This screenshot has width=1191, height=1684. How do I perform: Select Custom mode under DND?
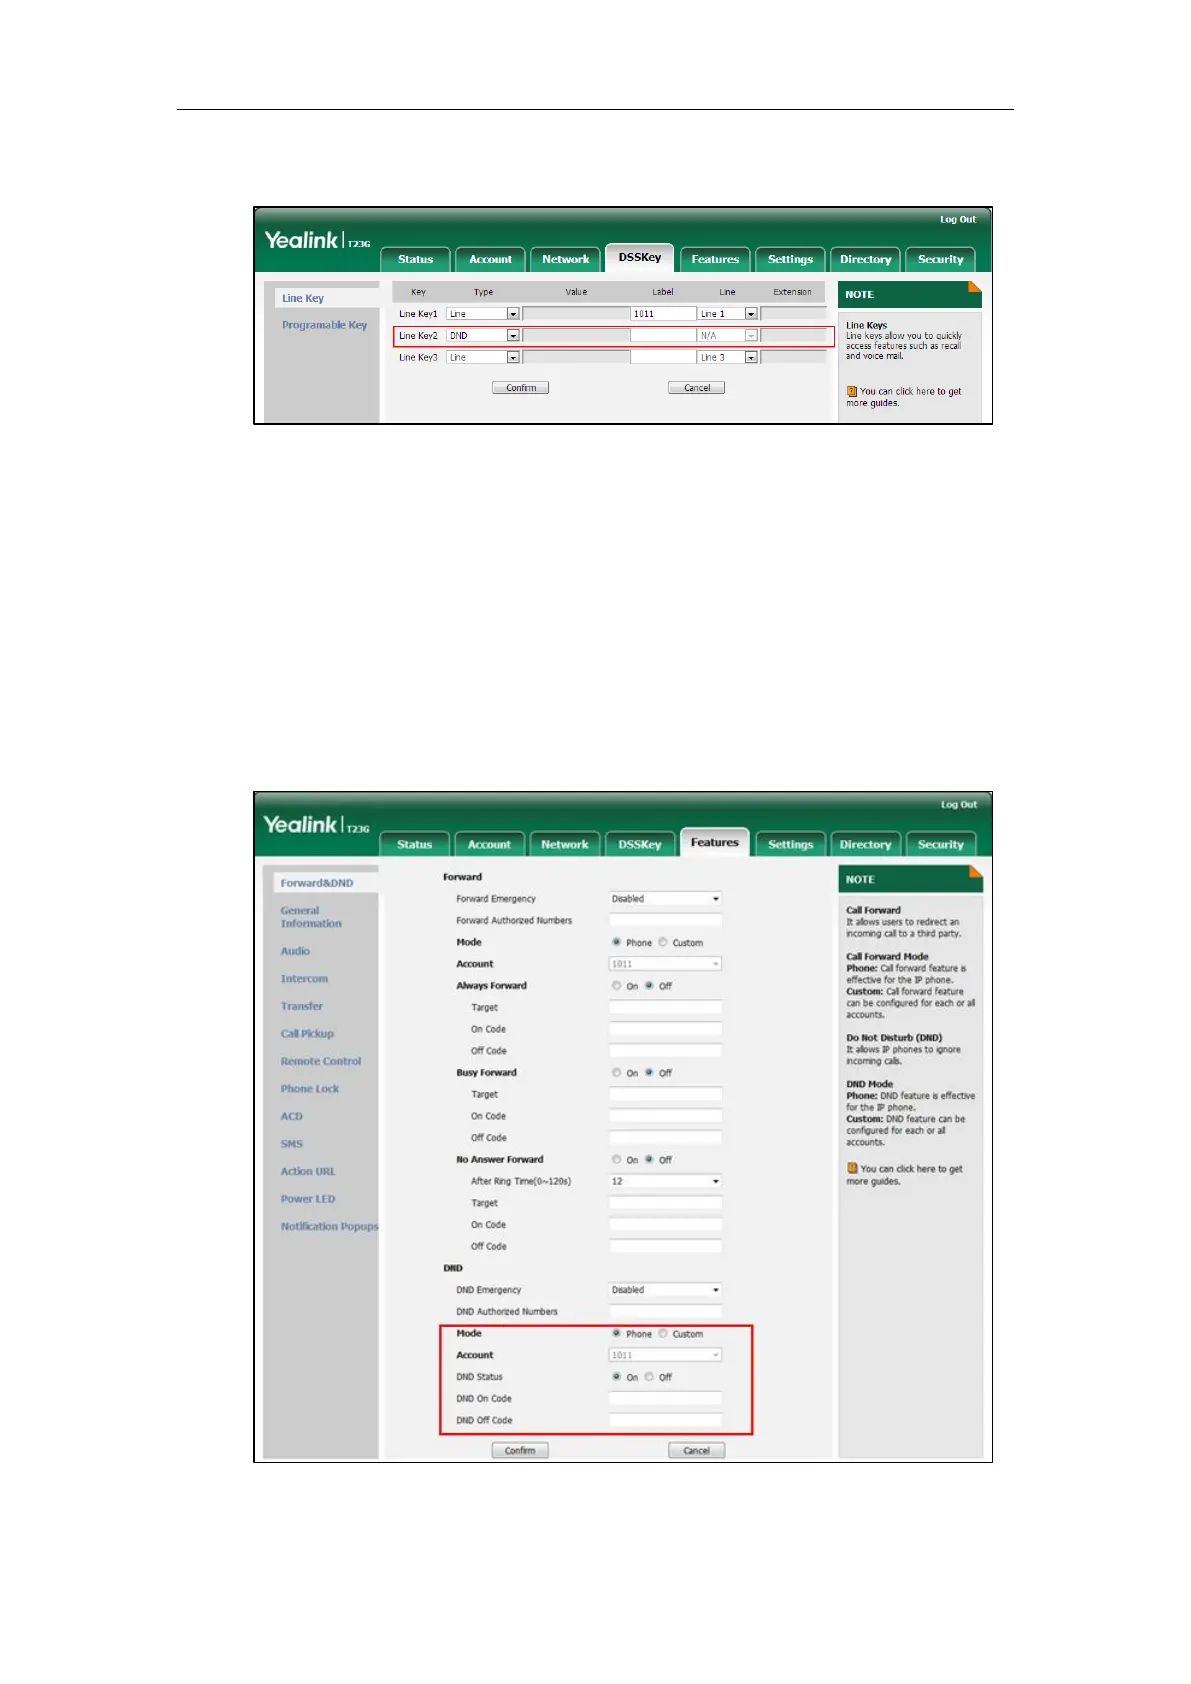663,1334
